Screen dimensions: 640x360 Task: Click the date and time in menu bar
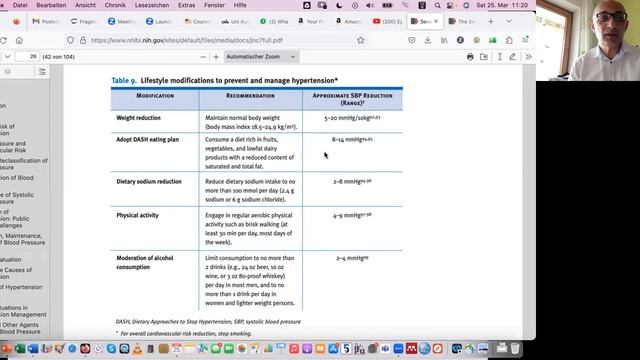tap(502, 5)
